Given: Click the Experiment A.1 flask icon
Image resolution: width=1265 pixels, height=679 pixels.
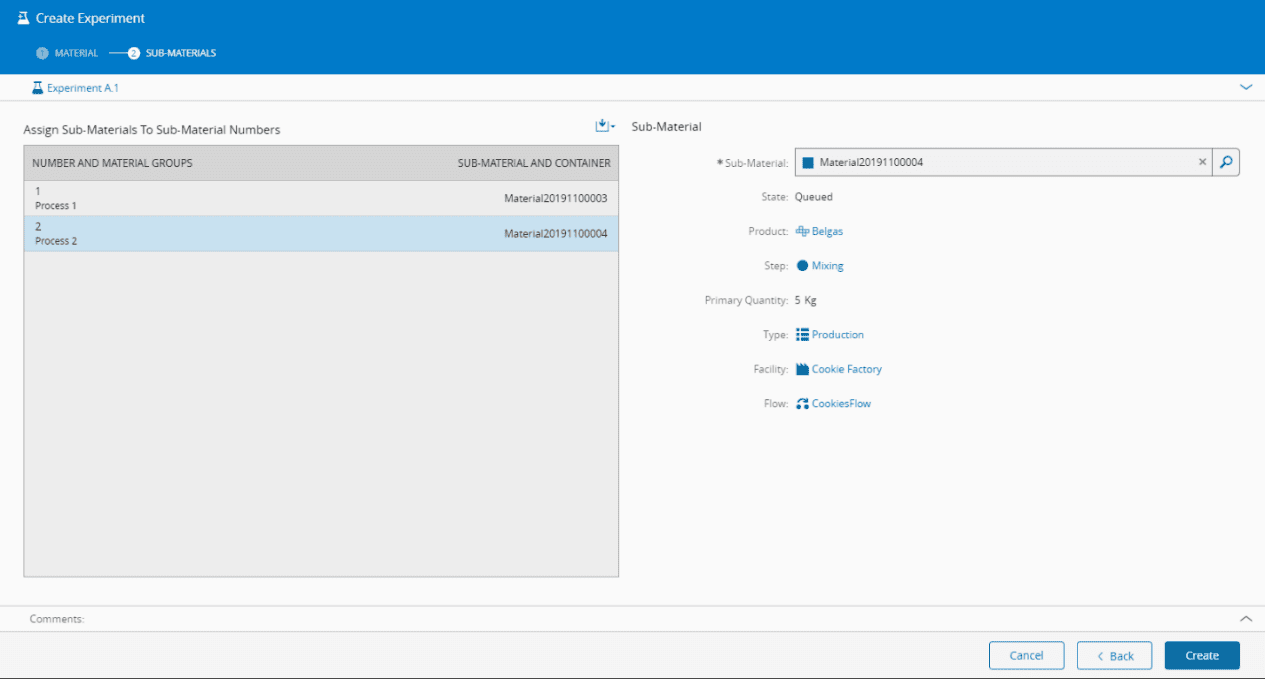Looking at the screenshot, I should [x=38, y=88].
